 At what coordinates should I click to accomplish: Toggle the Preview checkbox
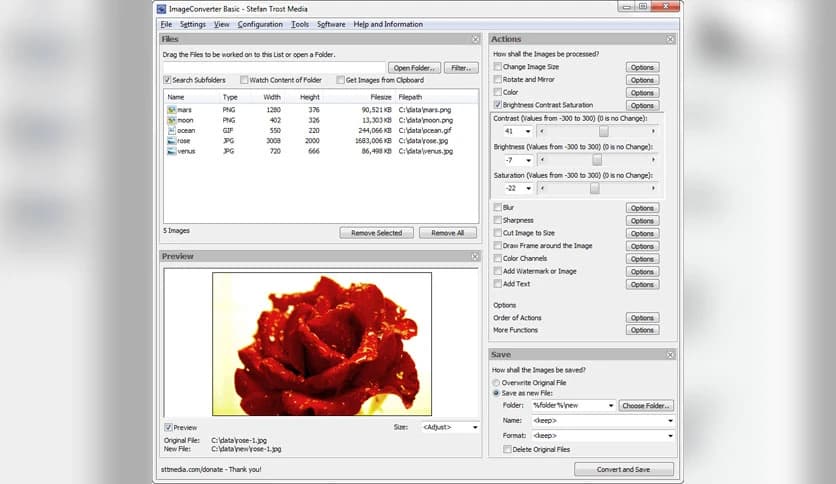pyautogui.click(x=168, y=427)
